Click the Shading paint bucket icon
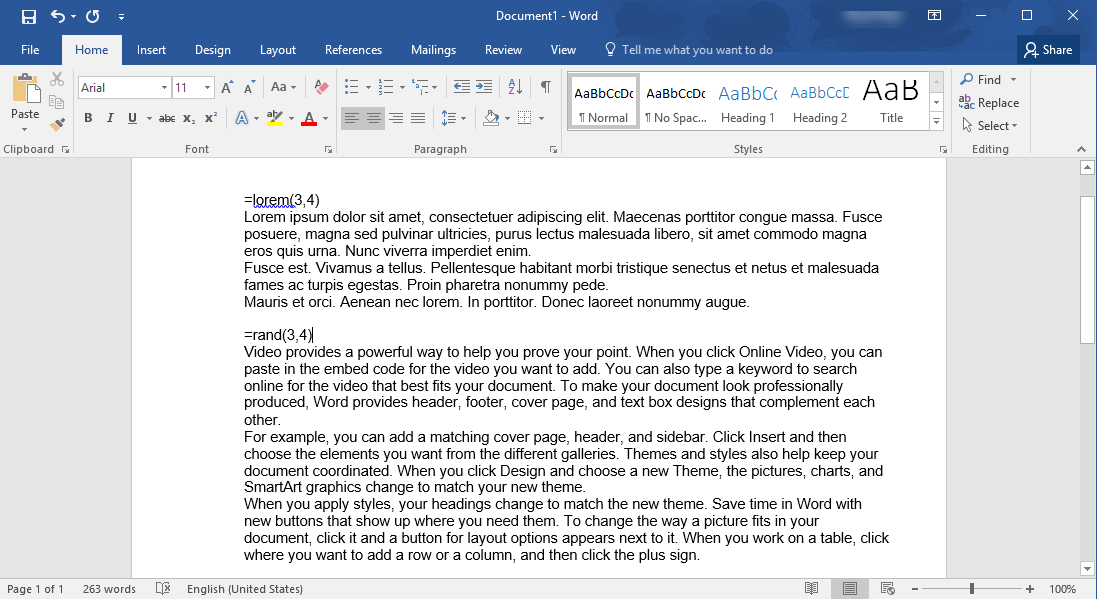This screenshot has width=1097, height=599. click(x=491, y=118)
